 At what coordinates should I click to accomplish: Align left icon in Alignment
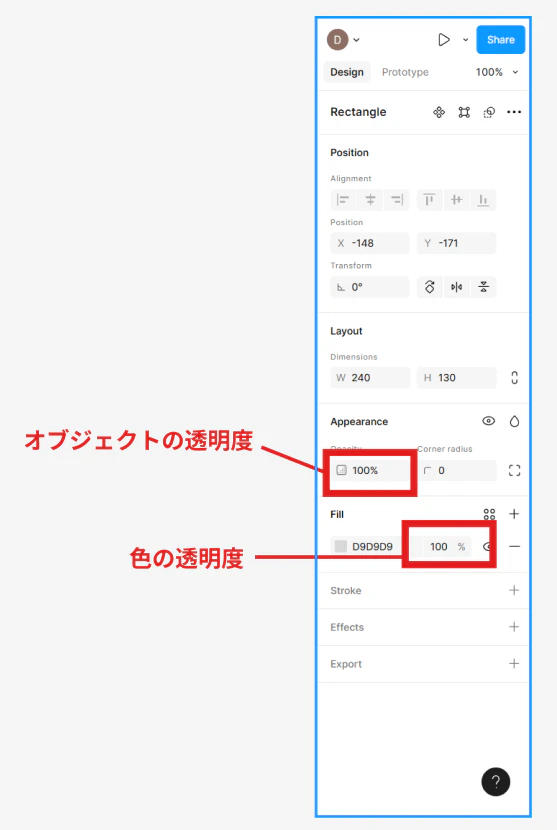pyautogui.click(x=343, y=200)
